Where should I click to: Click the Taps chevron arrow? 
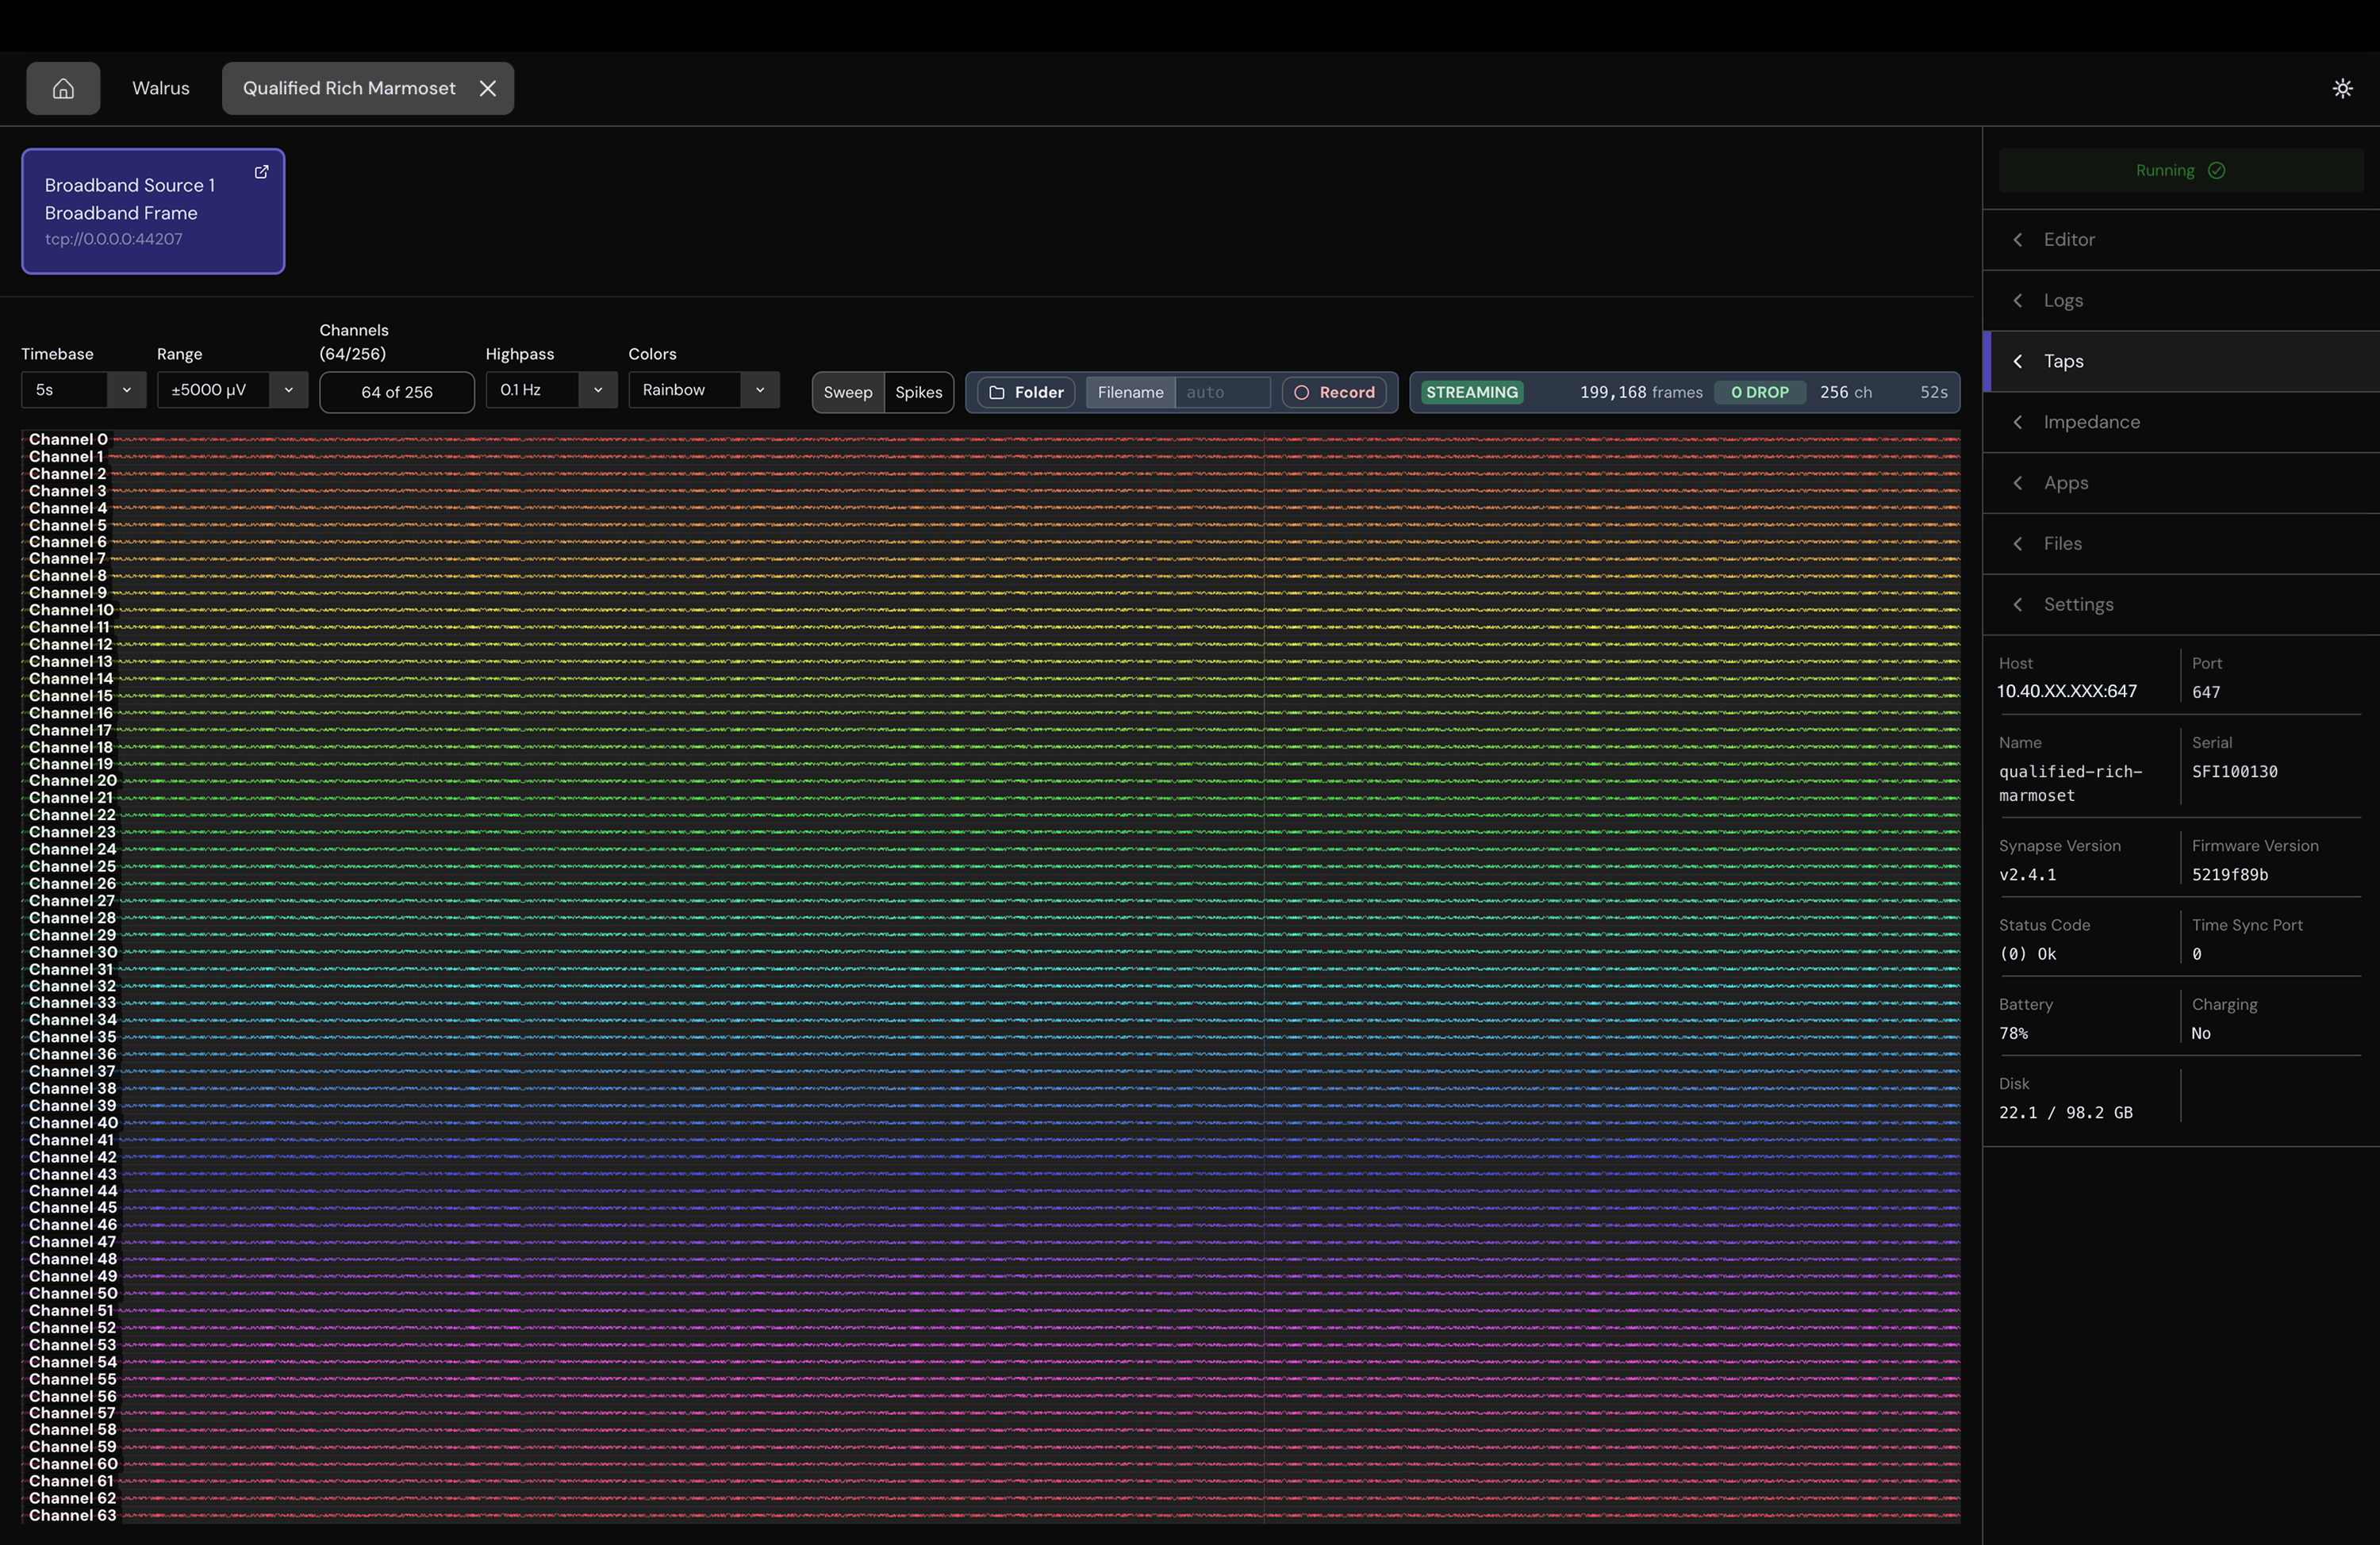(2018, 361)
